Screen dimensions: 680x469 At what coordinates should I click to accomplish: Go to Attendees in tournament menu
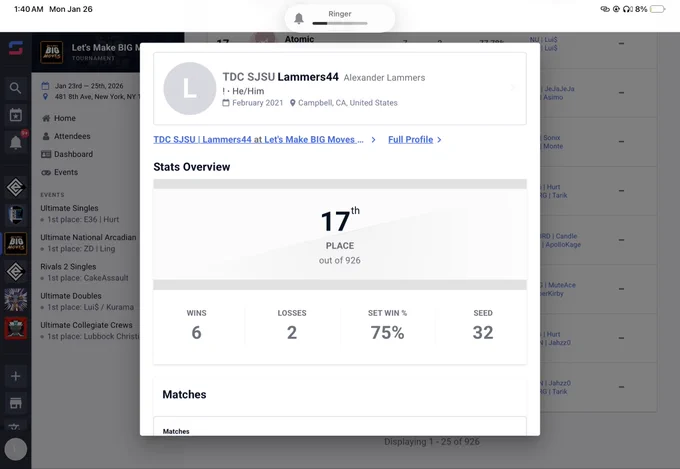72,136
